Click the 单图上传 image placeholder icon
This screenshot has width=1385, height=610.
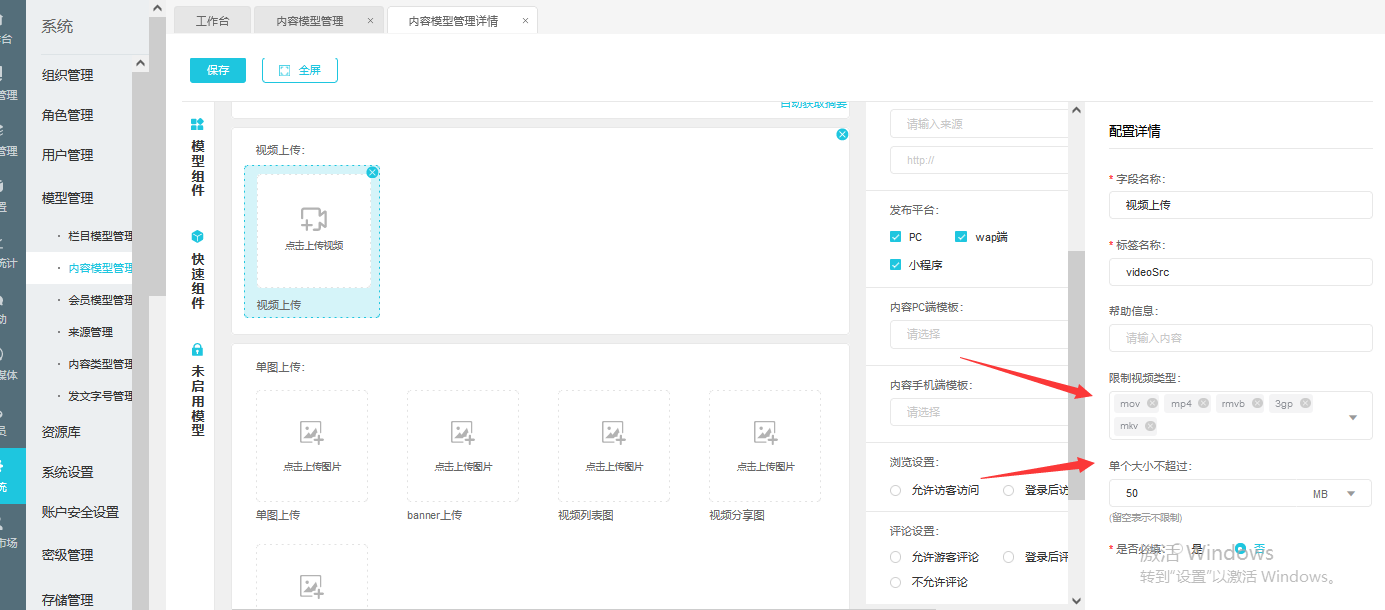click(x=311, y=432)
